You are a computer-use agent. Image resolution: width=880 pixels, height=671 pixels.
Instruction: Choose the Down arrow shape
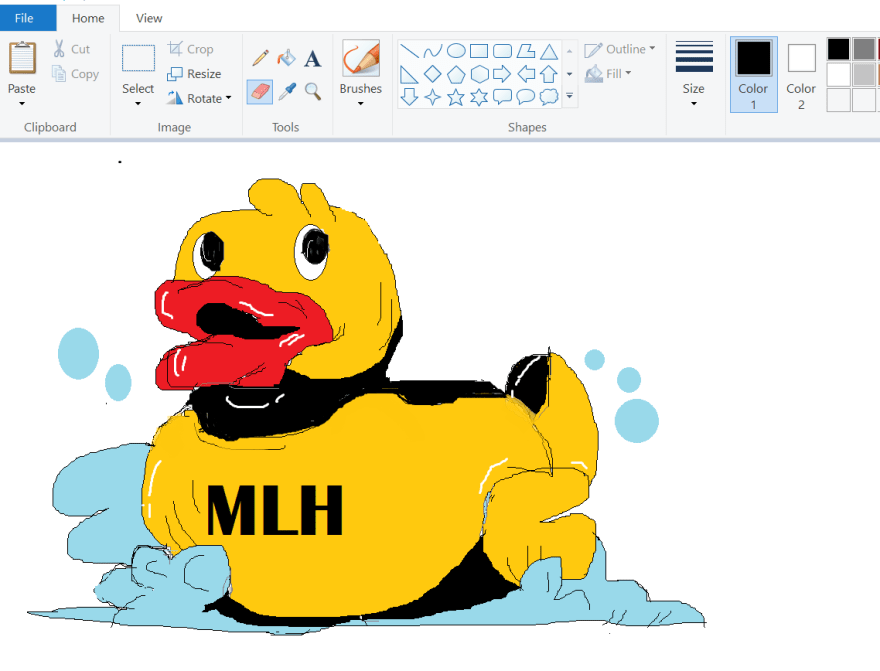tap(409, 97)
